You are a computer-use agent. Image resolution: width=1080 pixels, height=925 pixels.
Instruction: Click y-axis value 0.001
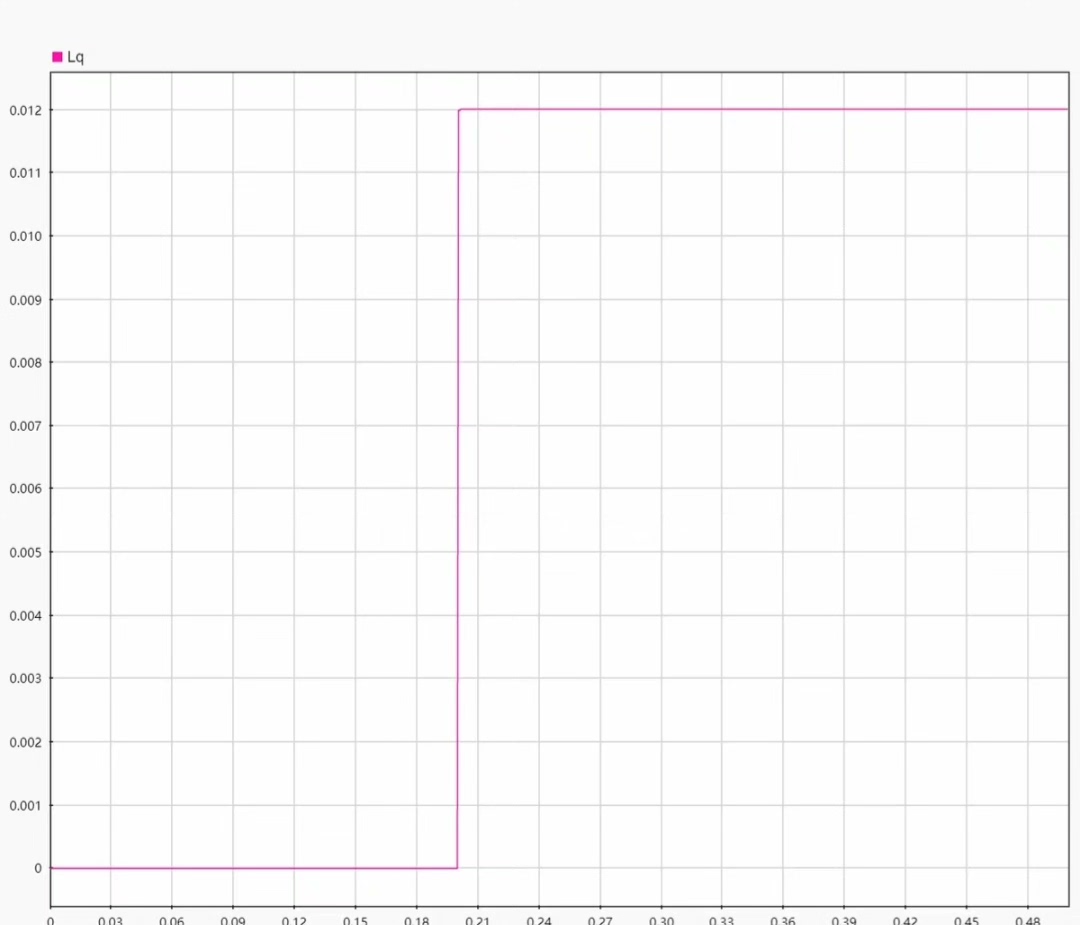25,805
